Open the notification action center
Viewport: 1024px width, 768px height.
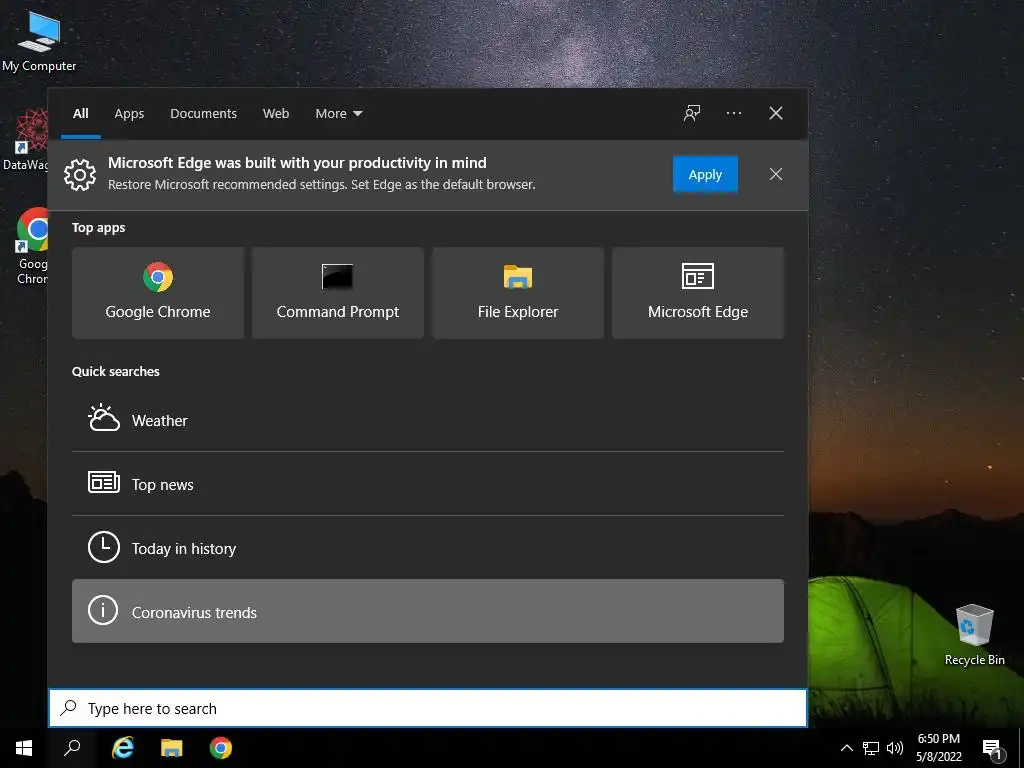(992, 748)
